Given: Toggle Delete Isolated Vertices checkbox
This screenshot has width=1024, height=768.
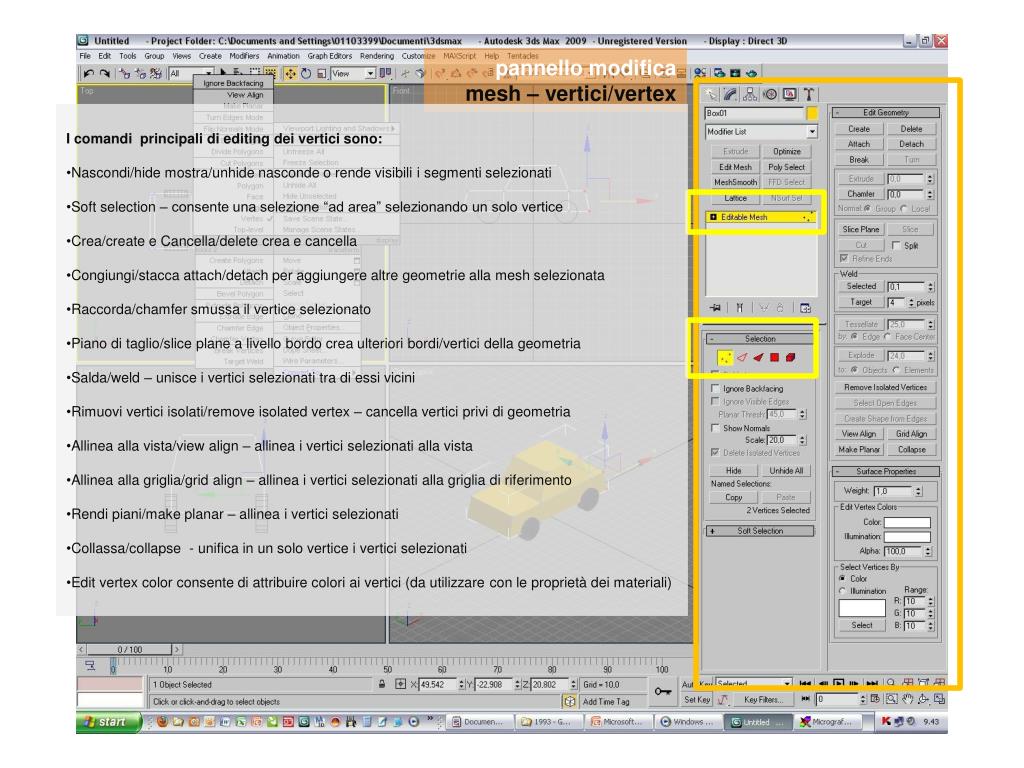Looking at the screenshot, I should click(715, 453).
